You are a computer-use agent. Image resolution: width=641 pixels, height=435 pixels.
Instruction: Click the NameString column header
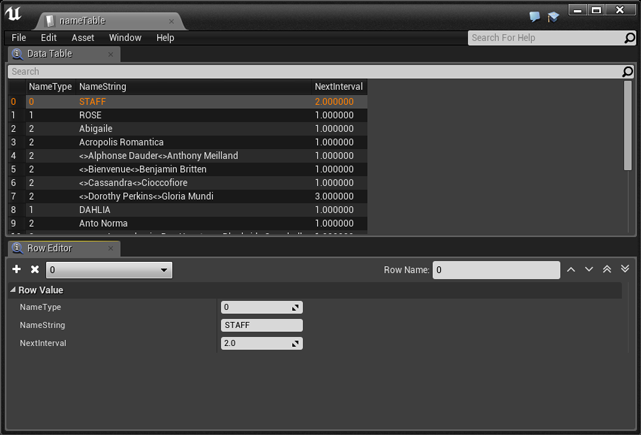(194, 87)
